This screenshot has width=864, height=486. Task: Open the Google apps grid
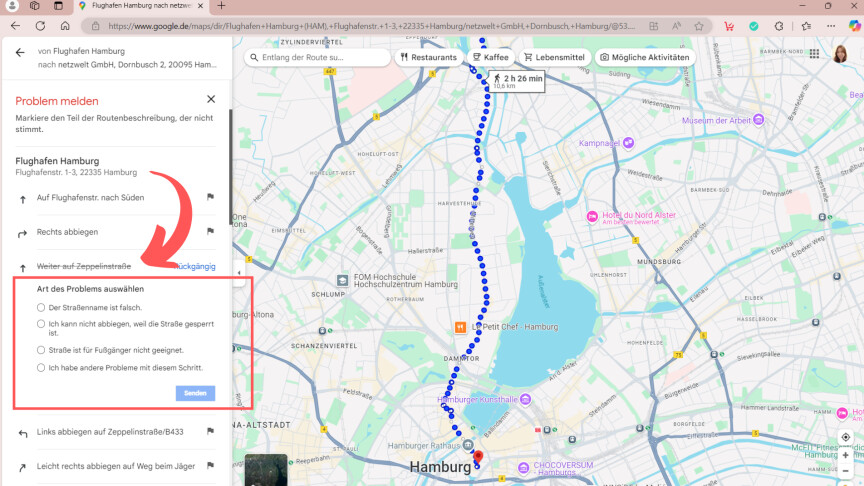(814, 53)
